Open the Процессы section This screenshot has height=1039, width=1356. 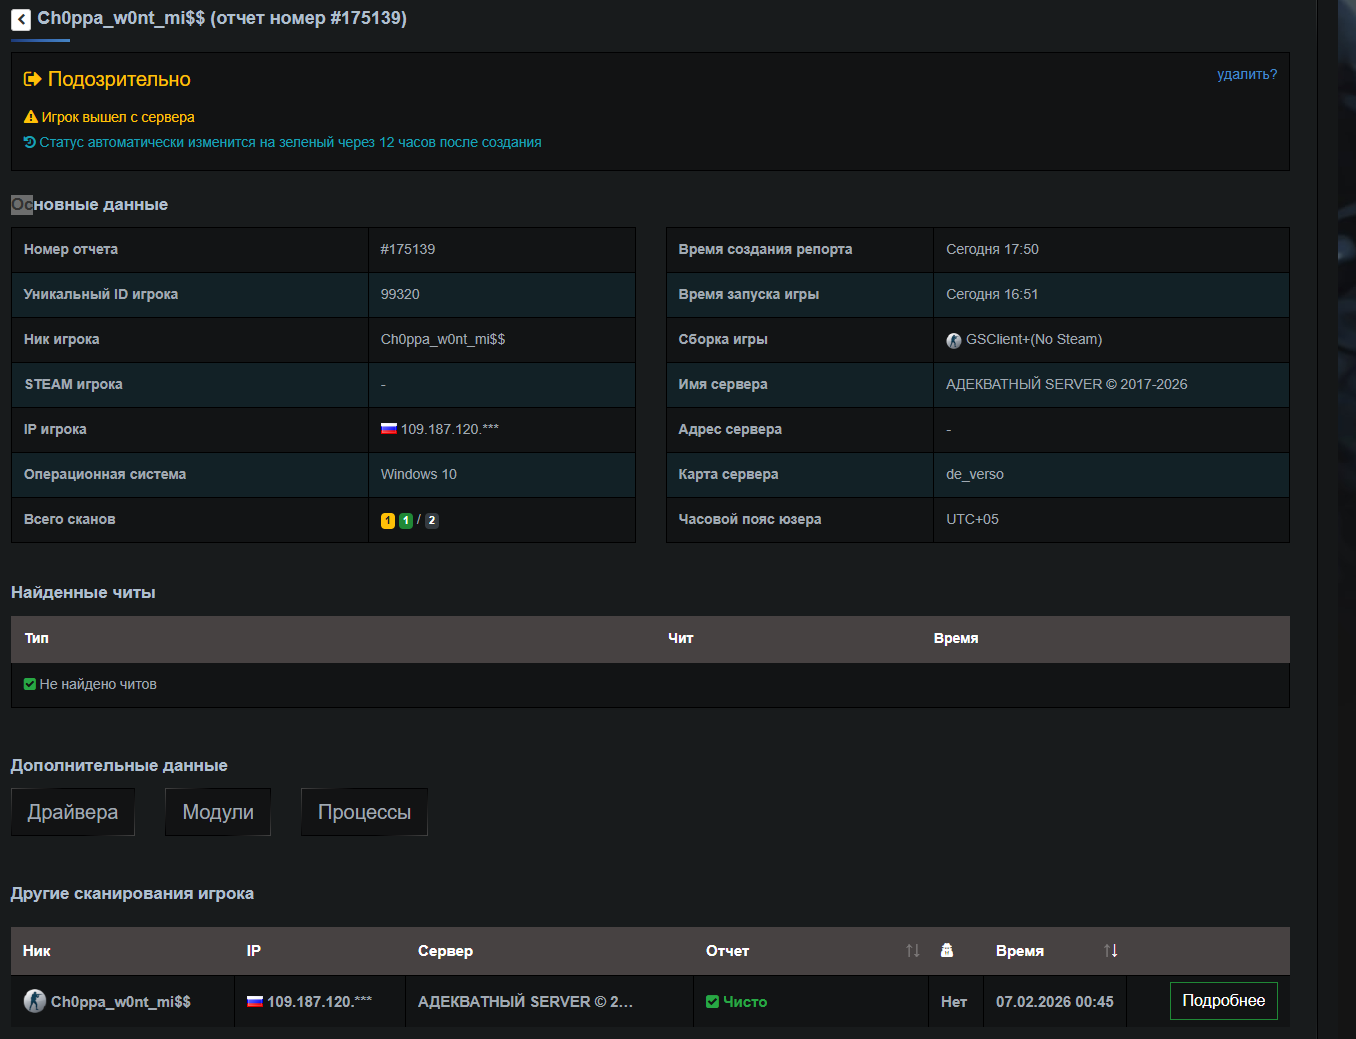tap(364, 812)
